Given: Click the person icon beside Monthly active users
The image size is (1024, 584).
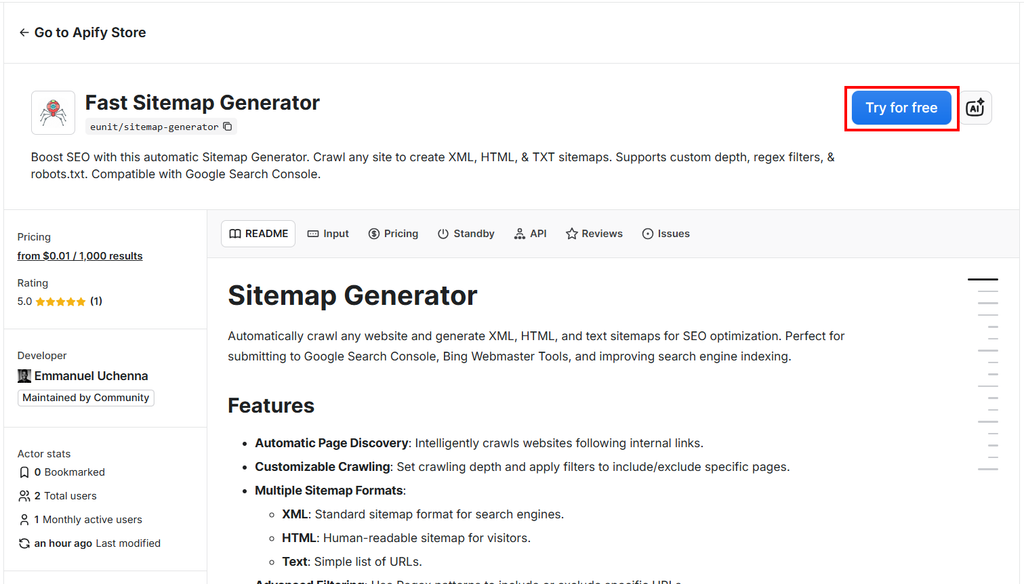Looking at the screenshot, I should (x=24, y=520).
